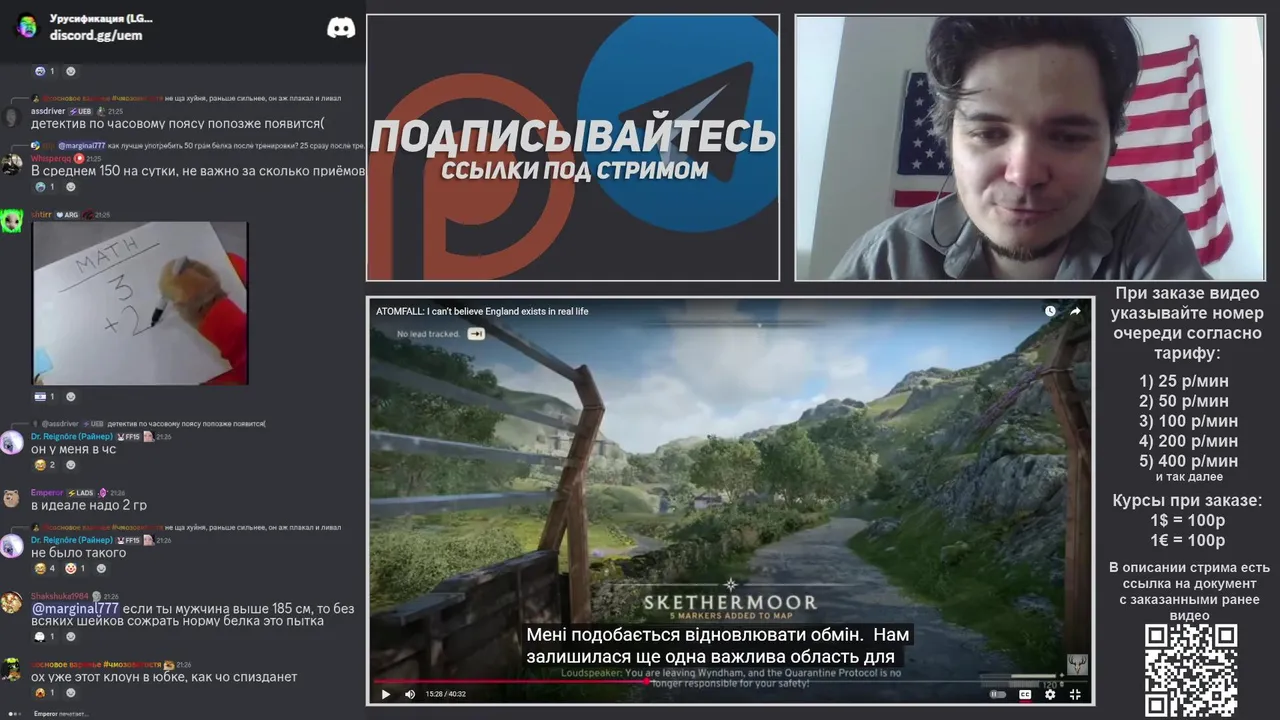Screen dimensions: 1280x720
Task: Open avatar beside 'он у меня в чс'
Action: click(12, 442)
